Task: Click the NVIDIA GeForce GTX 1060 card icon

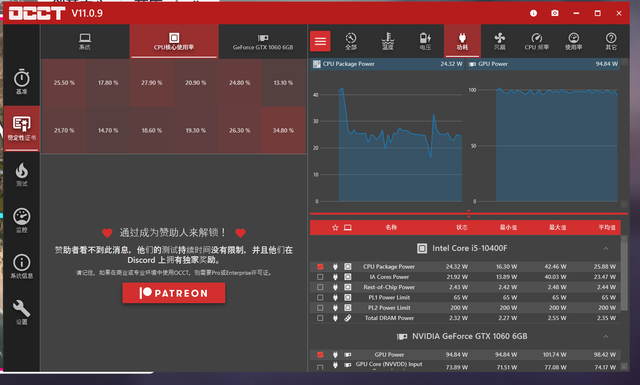Action: pos(402,336)
